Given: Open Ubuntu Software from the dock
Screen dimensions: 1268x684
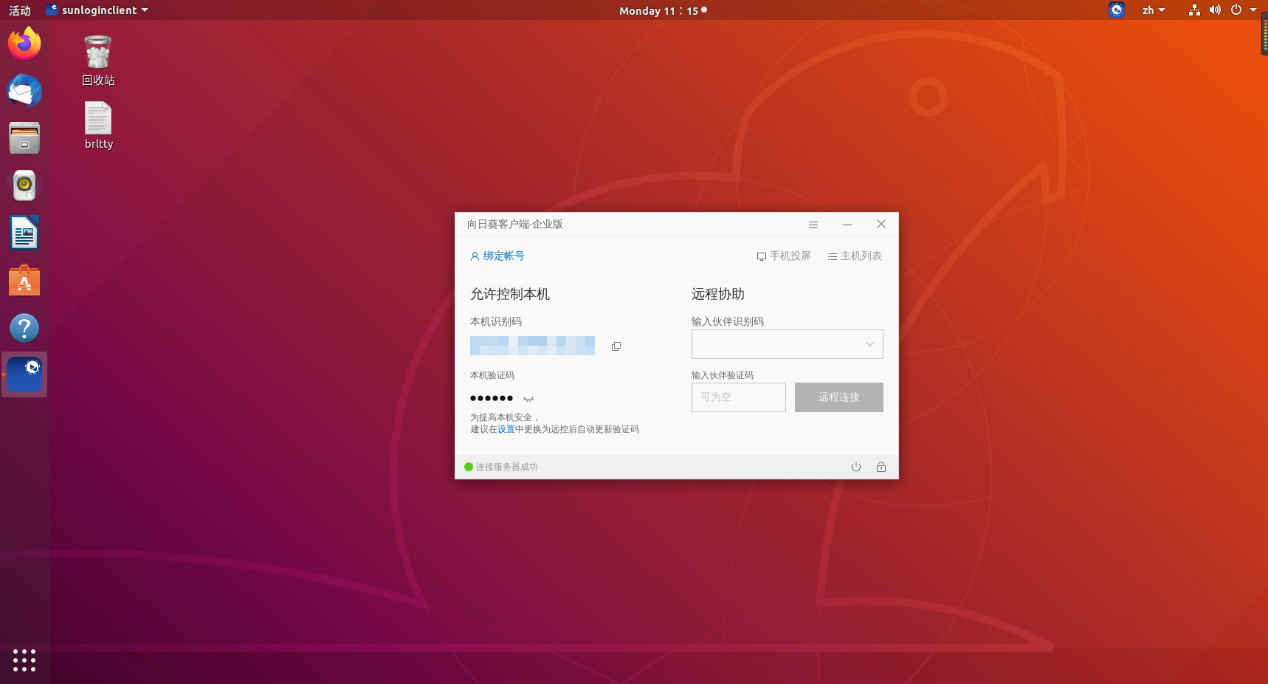Looking at the screenshot, I should click(x=24, y=281).
